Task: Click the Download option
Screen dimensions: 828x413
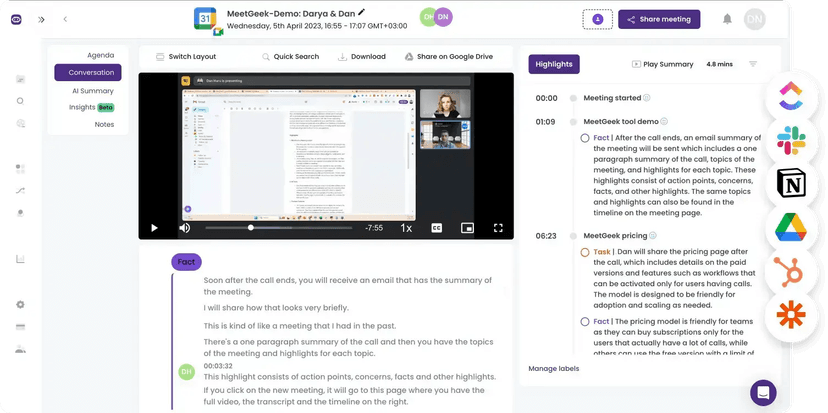Action: pyautogui.click(x=362, y=57)
